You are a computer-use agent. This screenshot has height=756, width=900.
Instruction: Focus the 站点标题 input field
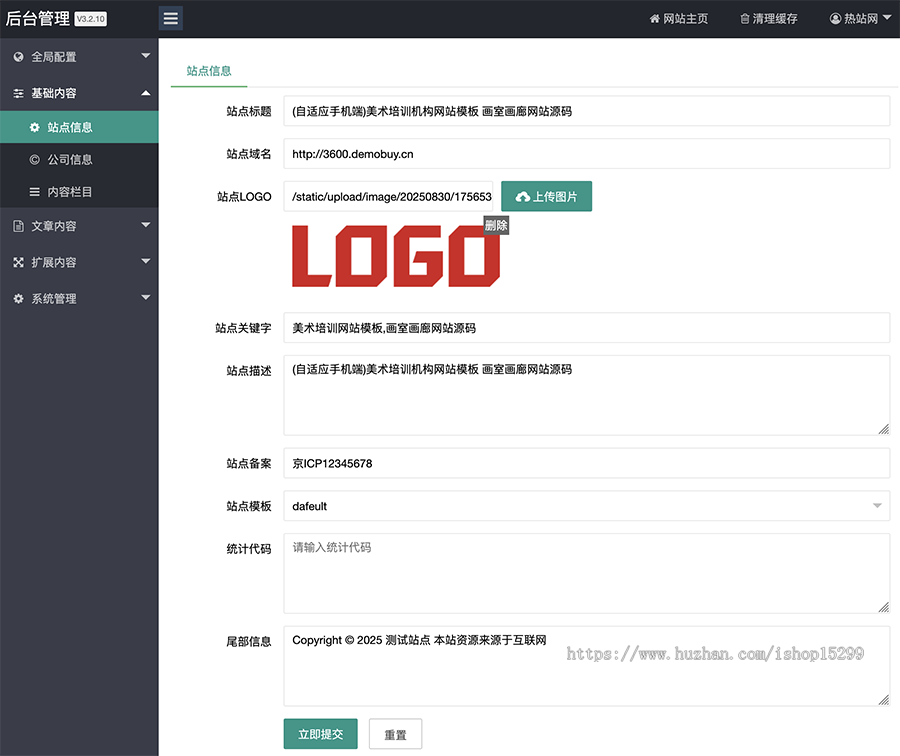587,111
